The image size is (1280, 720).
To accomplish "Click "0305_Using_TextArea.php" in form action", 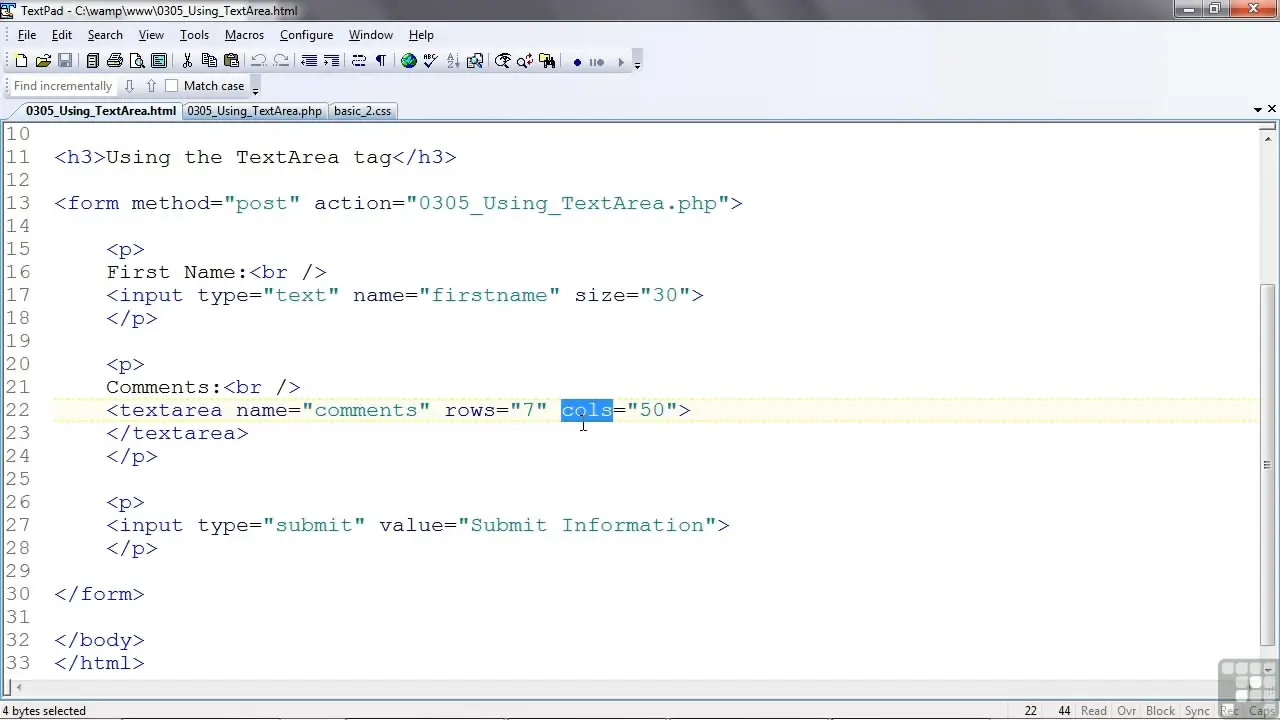I will (x=568, y=203).
